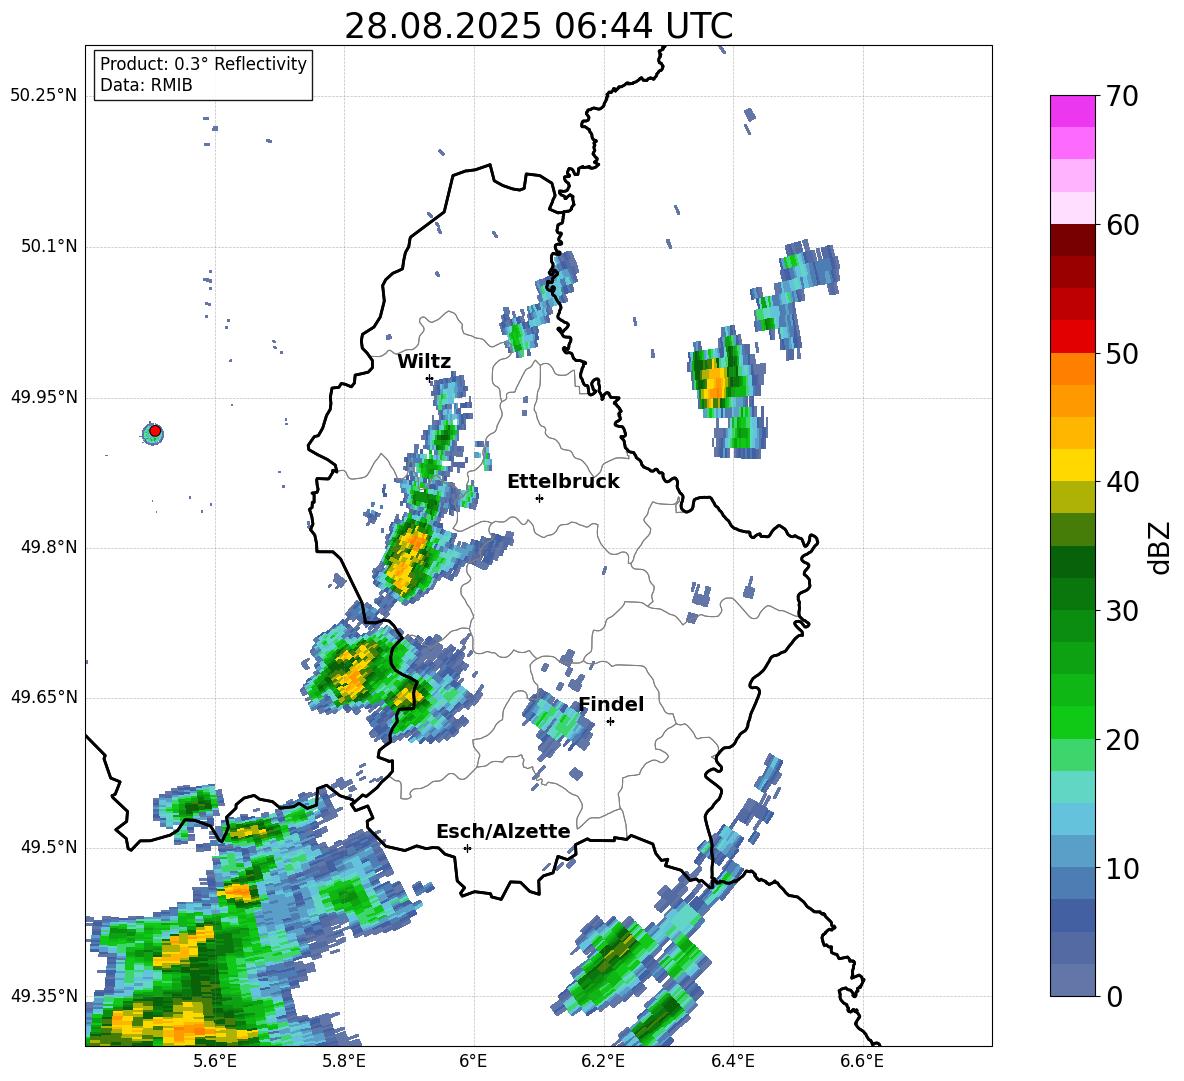The width and height of the screenshot is (1184, 1081).
Task: Click the 10 value on the colorbar
Action: click(x=1122, y=868)
